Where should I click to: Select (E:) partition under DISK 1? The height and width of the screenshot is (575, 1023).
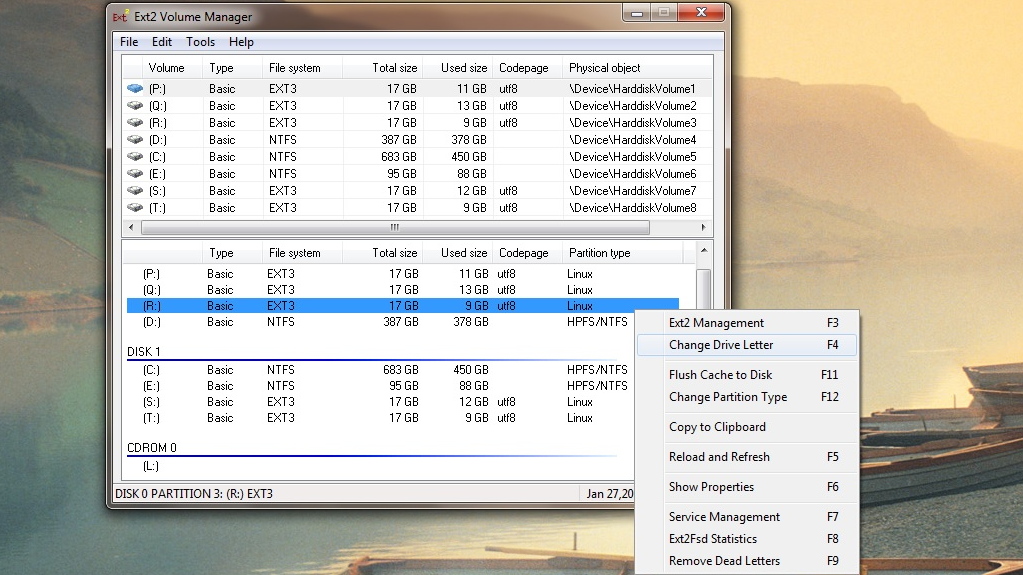[381, 386]
